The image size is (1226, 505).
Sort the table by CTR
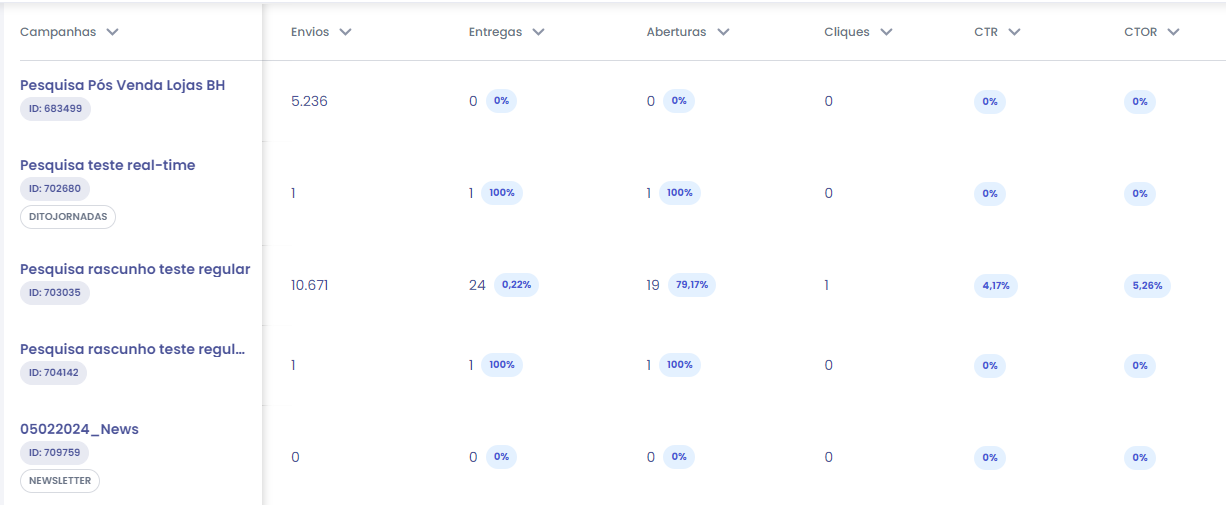pyautogui.click(x=1014, y=32)
